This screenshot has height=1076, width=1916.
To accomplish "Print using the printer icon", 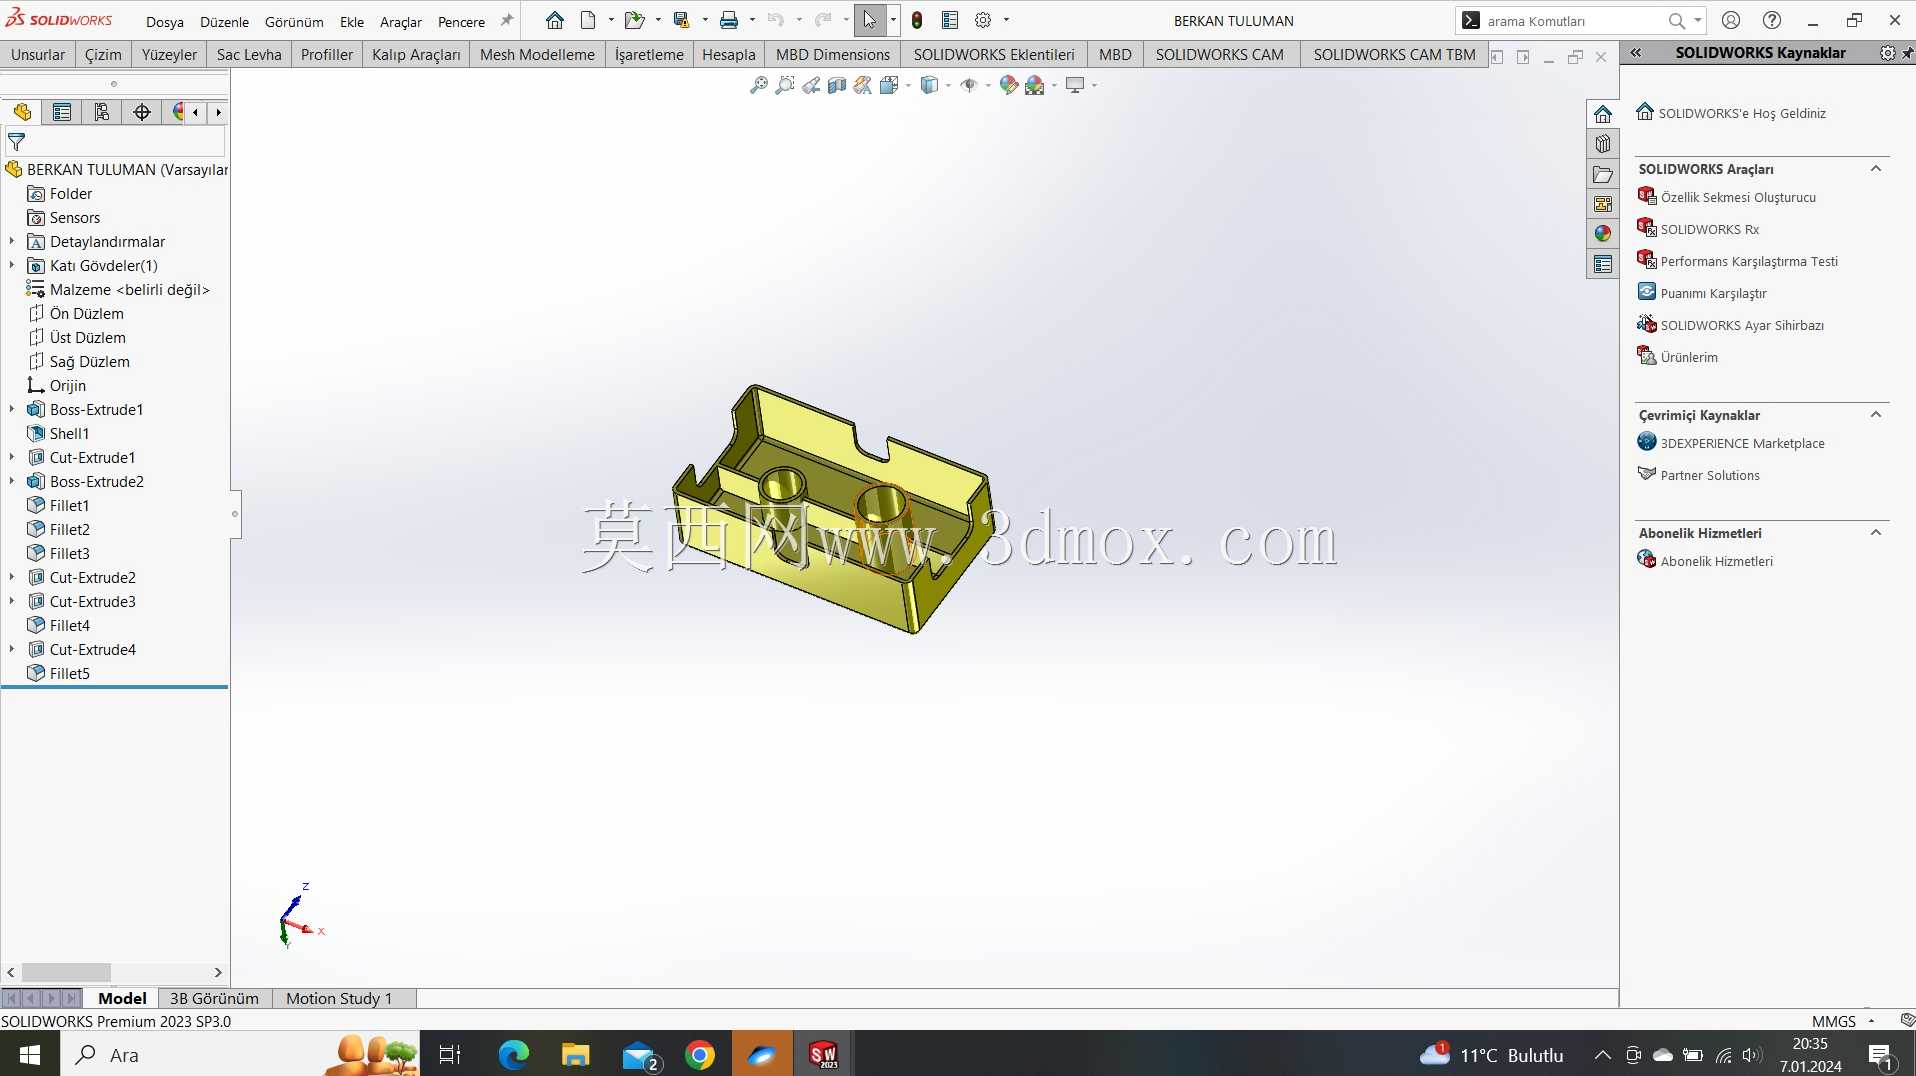I will (x=729, y=20).
